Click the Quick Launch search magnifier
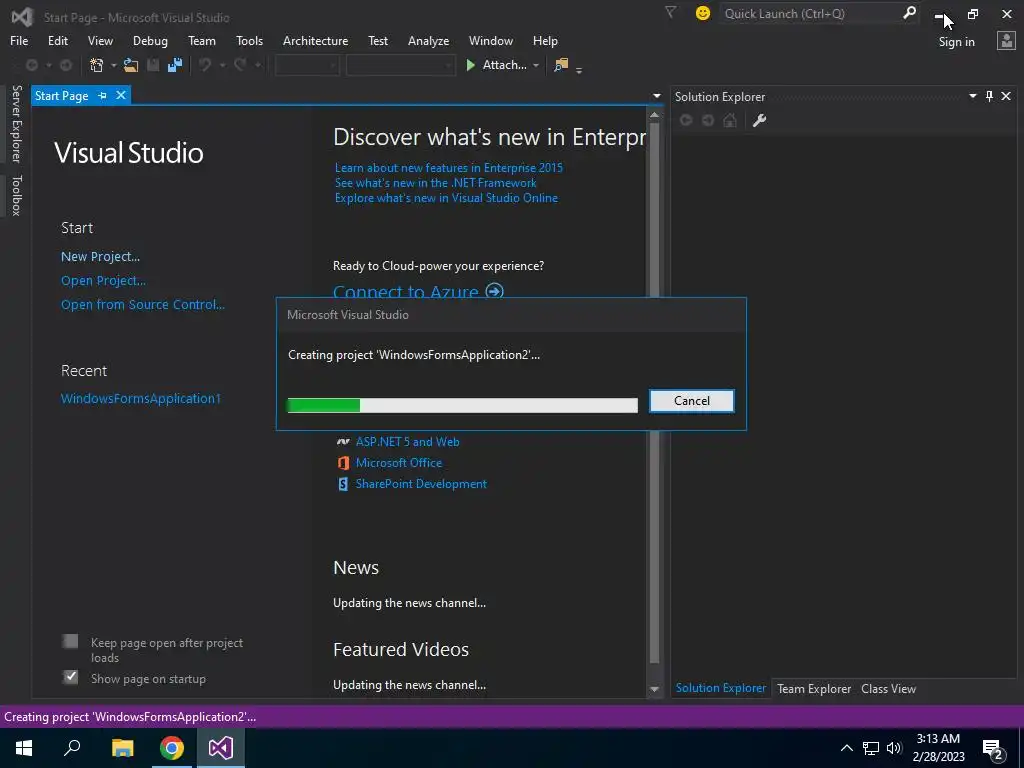This screenshot has width=1024, height=768. point(908,13)
